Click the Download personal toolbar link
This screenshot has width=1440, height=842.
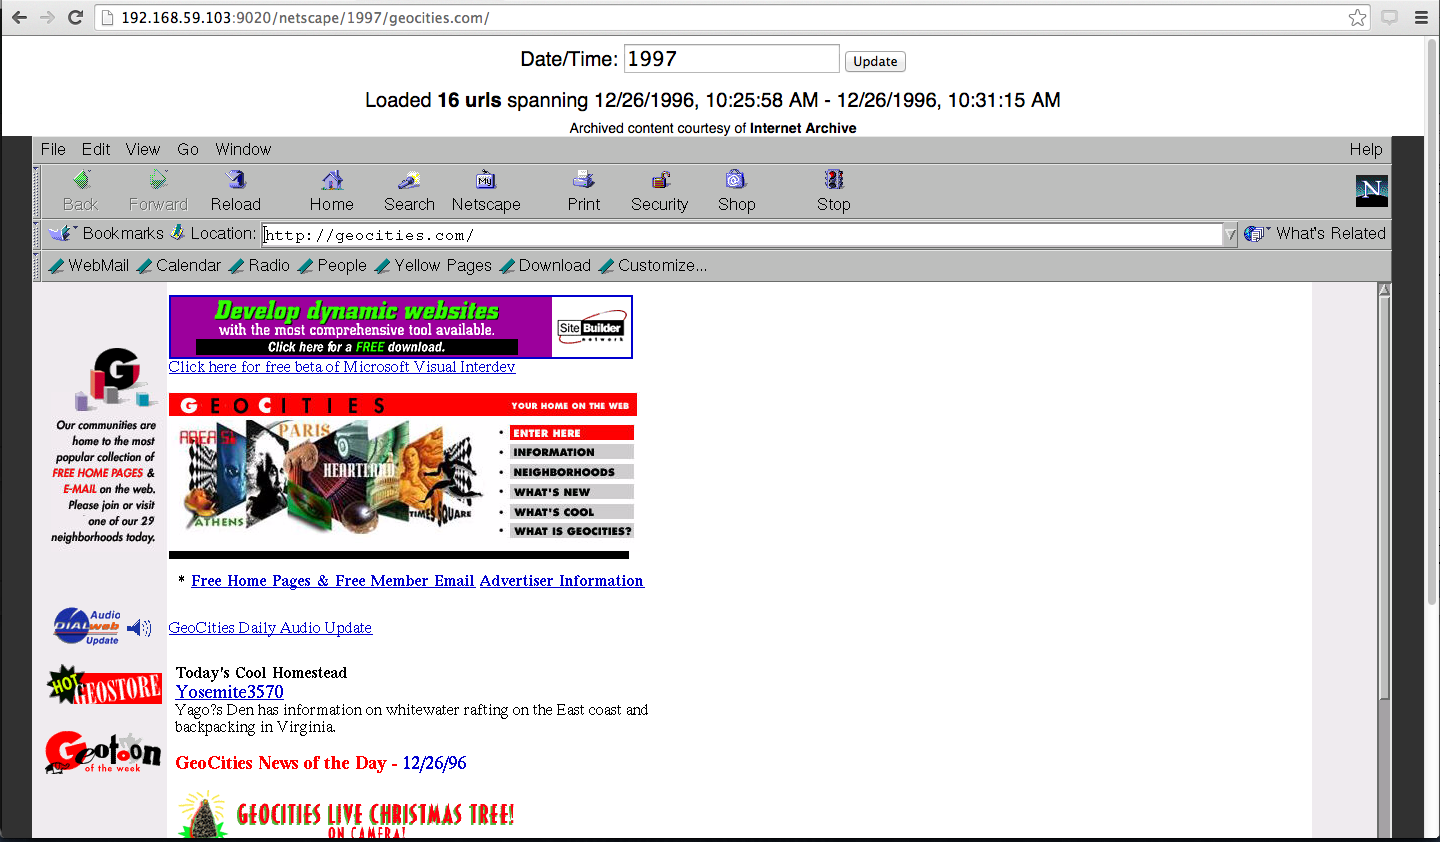tap(545, 265)
